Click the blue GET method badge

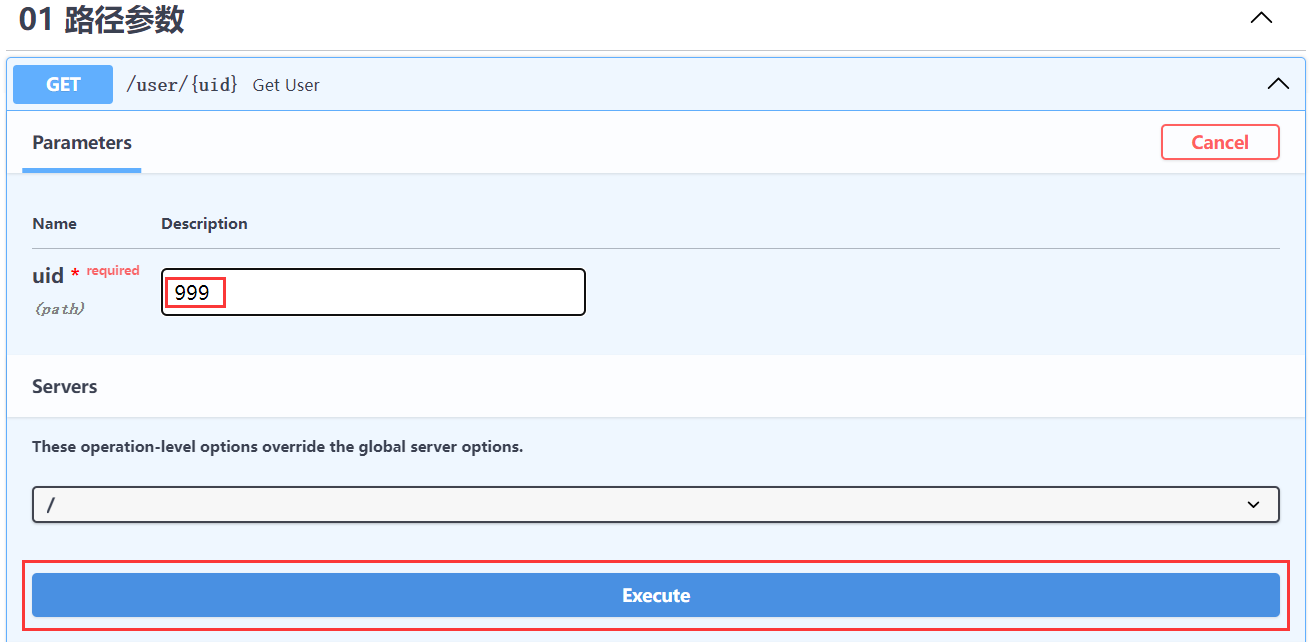tap(63, 85)
